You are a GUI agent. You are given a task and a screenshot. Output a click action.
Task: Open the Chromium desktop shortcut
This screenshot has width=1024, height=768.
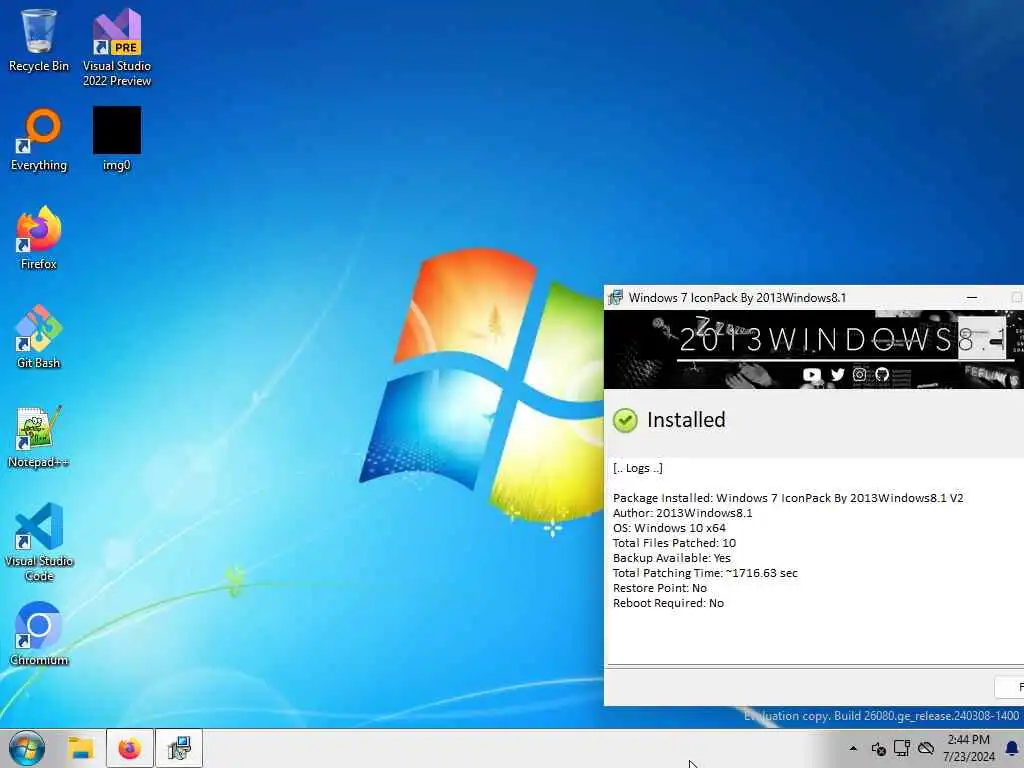tap(39, 633)
